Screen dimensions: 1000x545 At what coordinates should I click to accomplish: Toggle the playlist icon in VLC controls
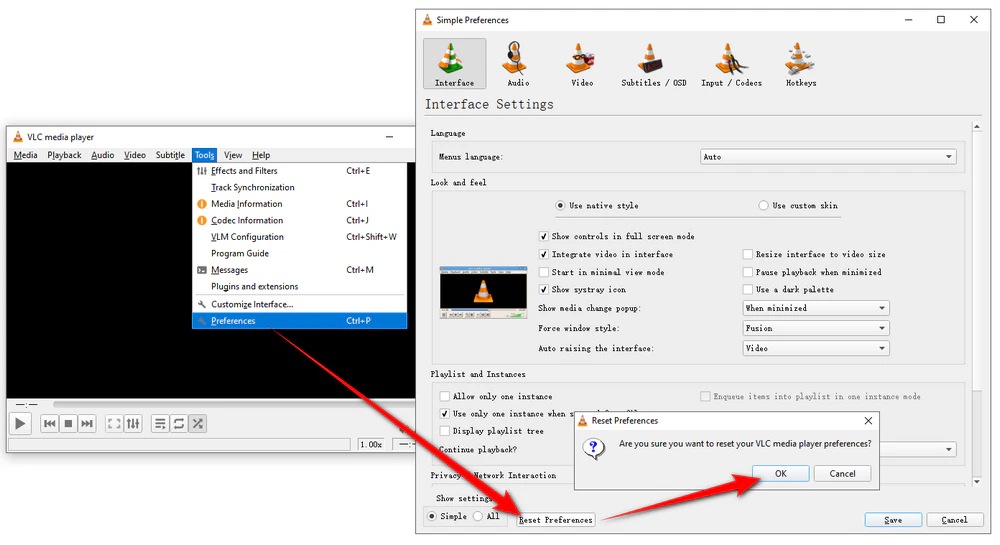tap(160, 423)
